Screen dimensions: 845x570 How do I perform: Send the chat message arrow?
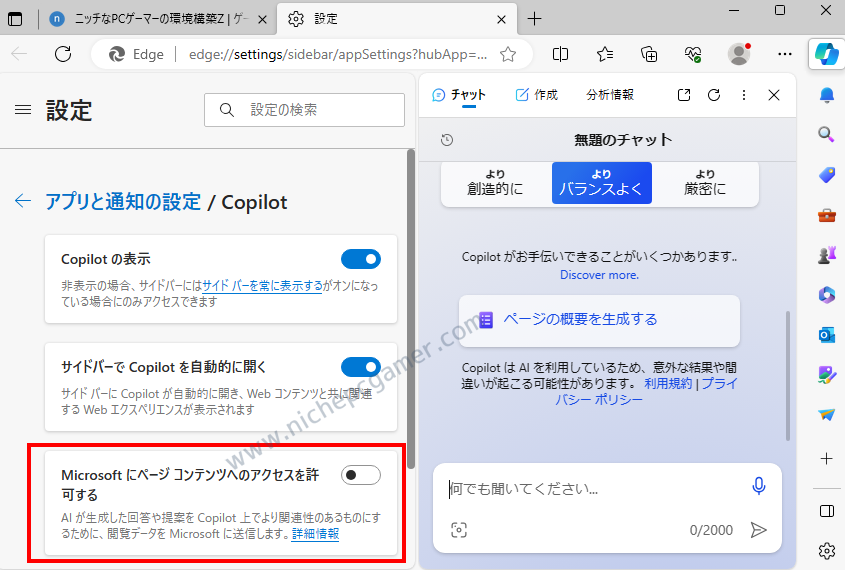pos(758,530)
